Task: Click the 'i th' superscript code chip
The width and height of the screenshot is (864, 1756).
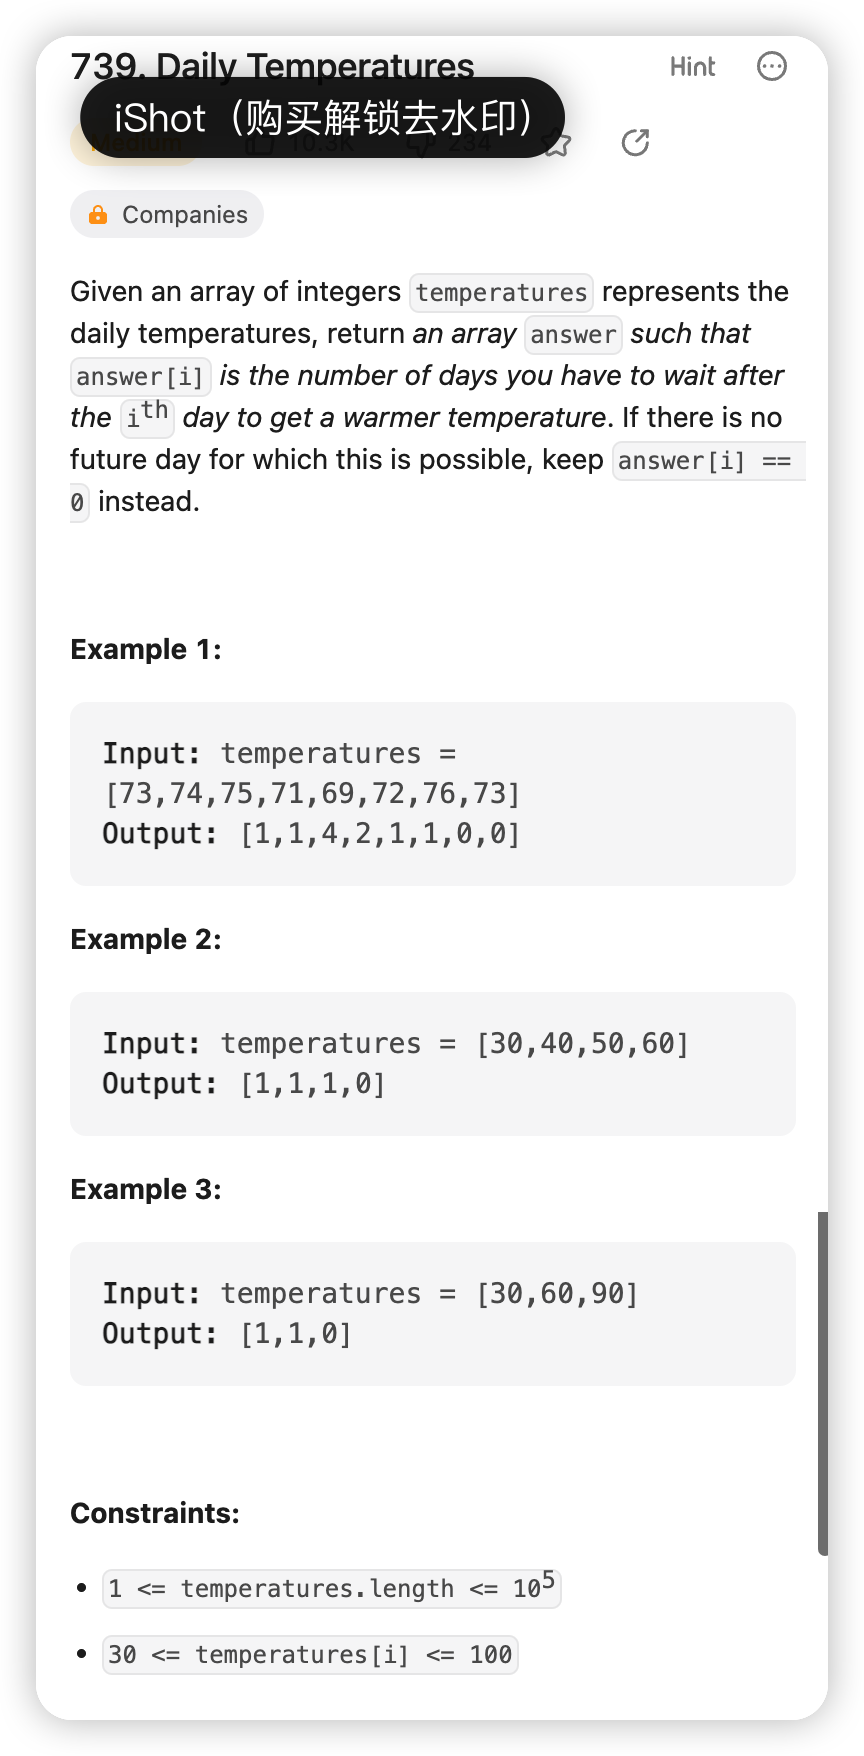Action: [147, 417]
